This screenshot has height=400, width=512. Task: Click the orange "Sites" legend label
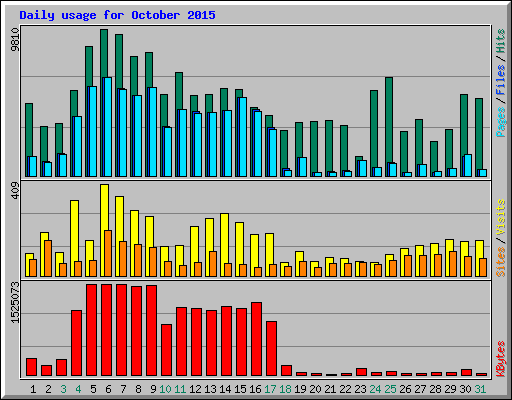tap(500, 262)
